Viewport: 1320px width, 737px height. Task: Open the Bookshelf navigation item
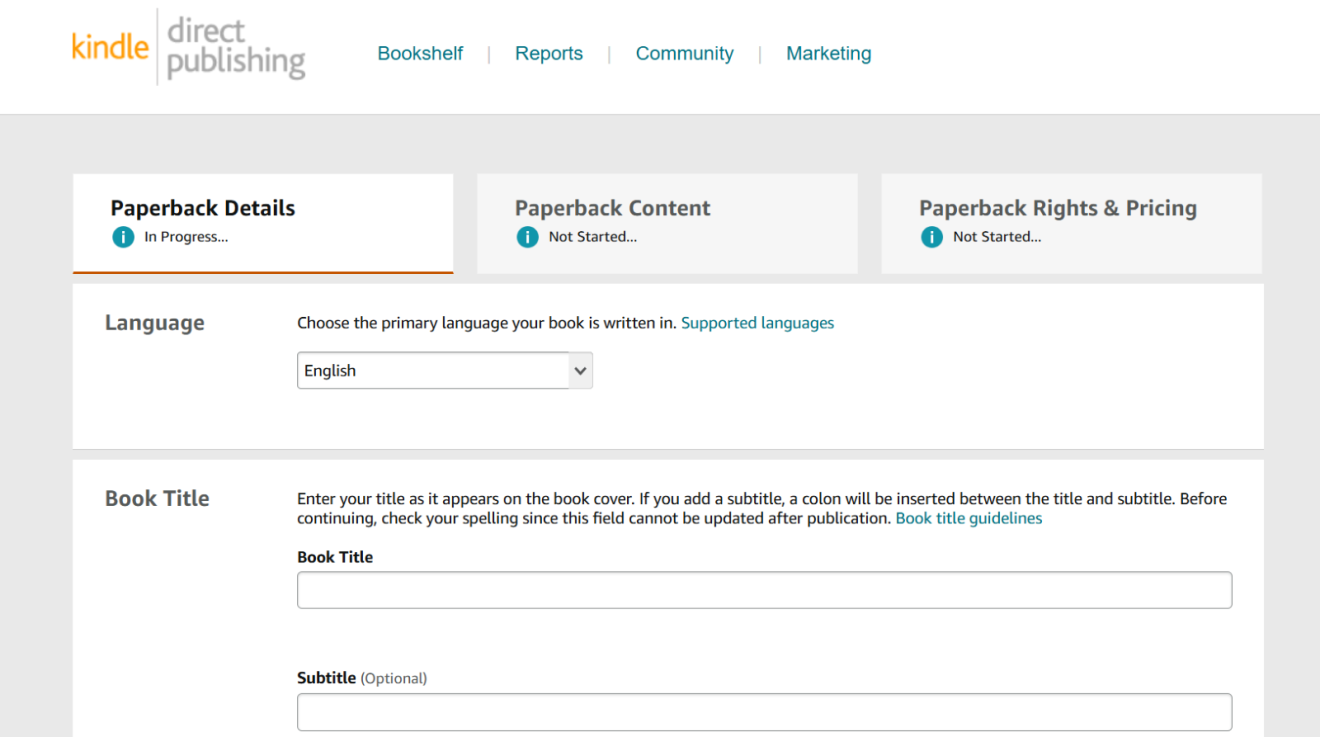tap(420, 54)
